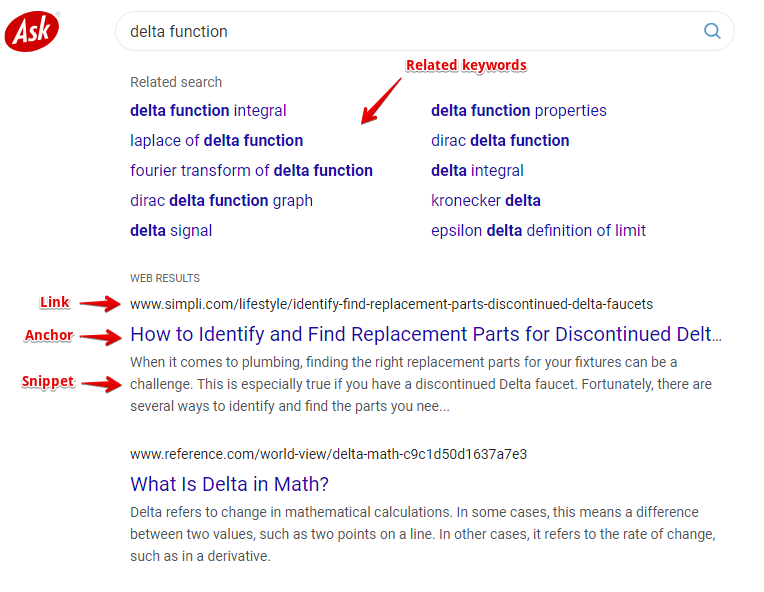Click the search magnifier icon
The height and width of the screenshot is (592, 764).
click(712, 31)
